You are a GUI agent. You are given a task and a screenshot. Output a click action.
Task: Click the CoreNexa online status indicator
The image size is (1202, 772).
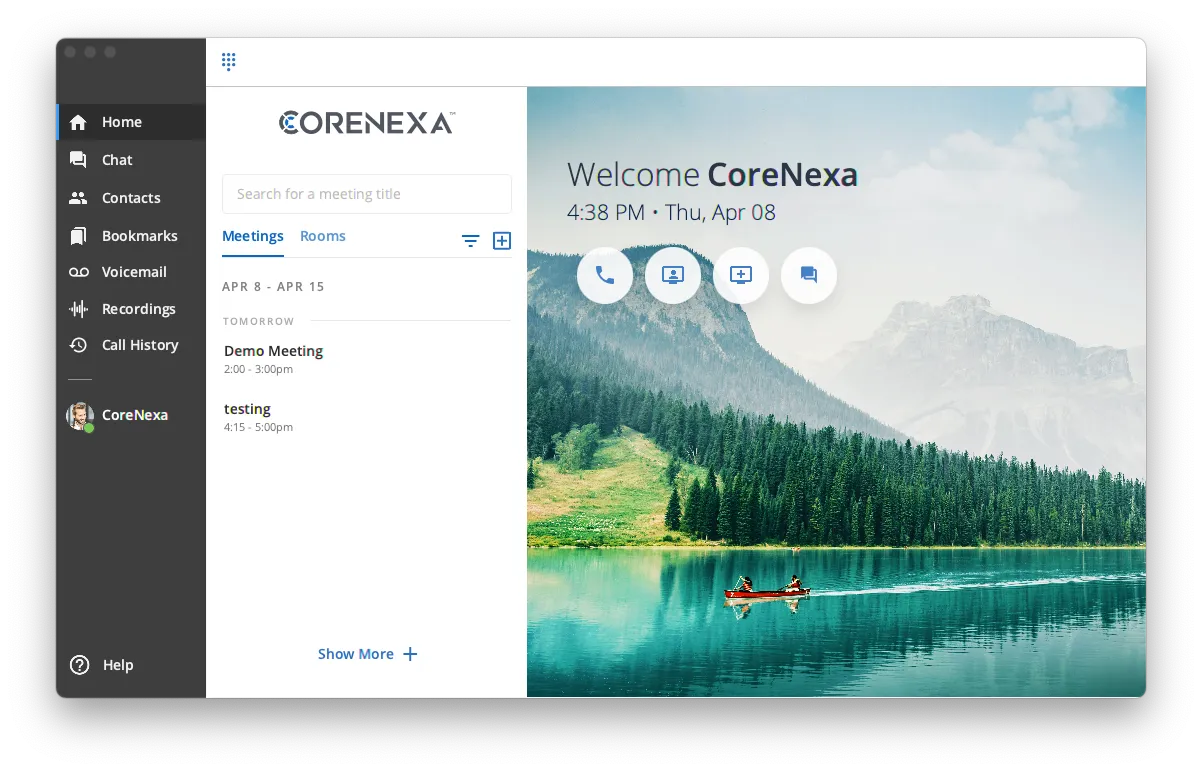click(x=91, y=425)
